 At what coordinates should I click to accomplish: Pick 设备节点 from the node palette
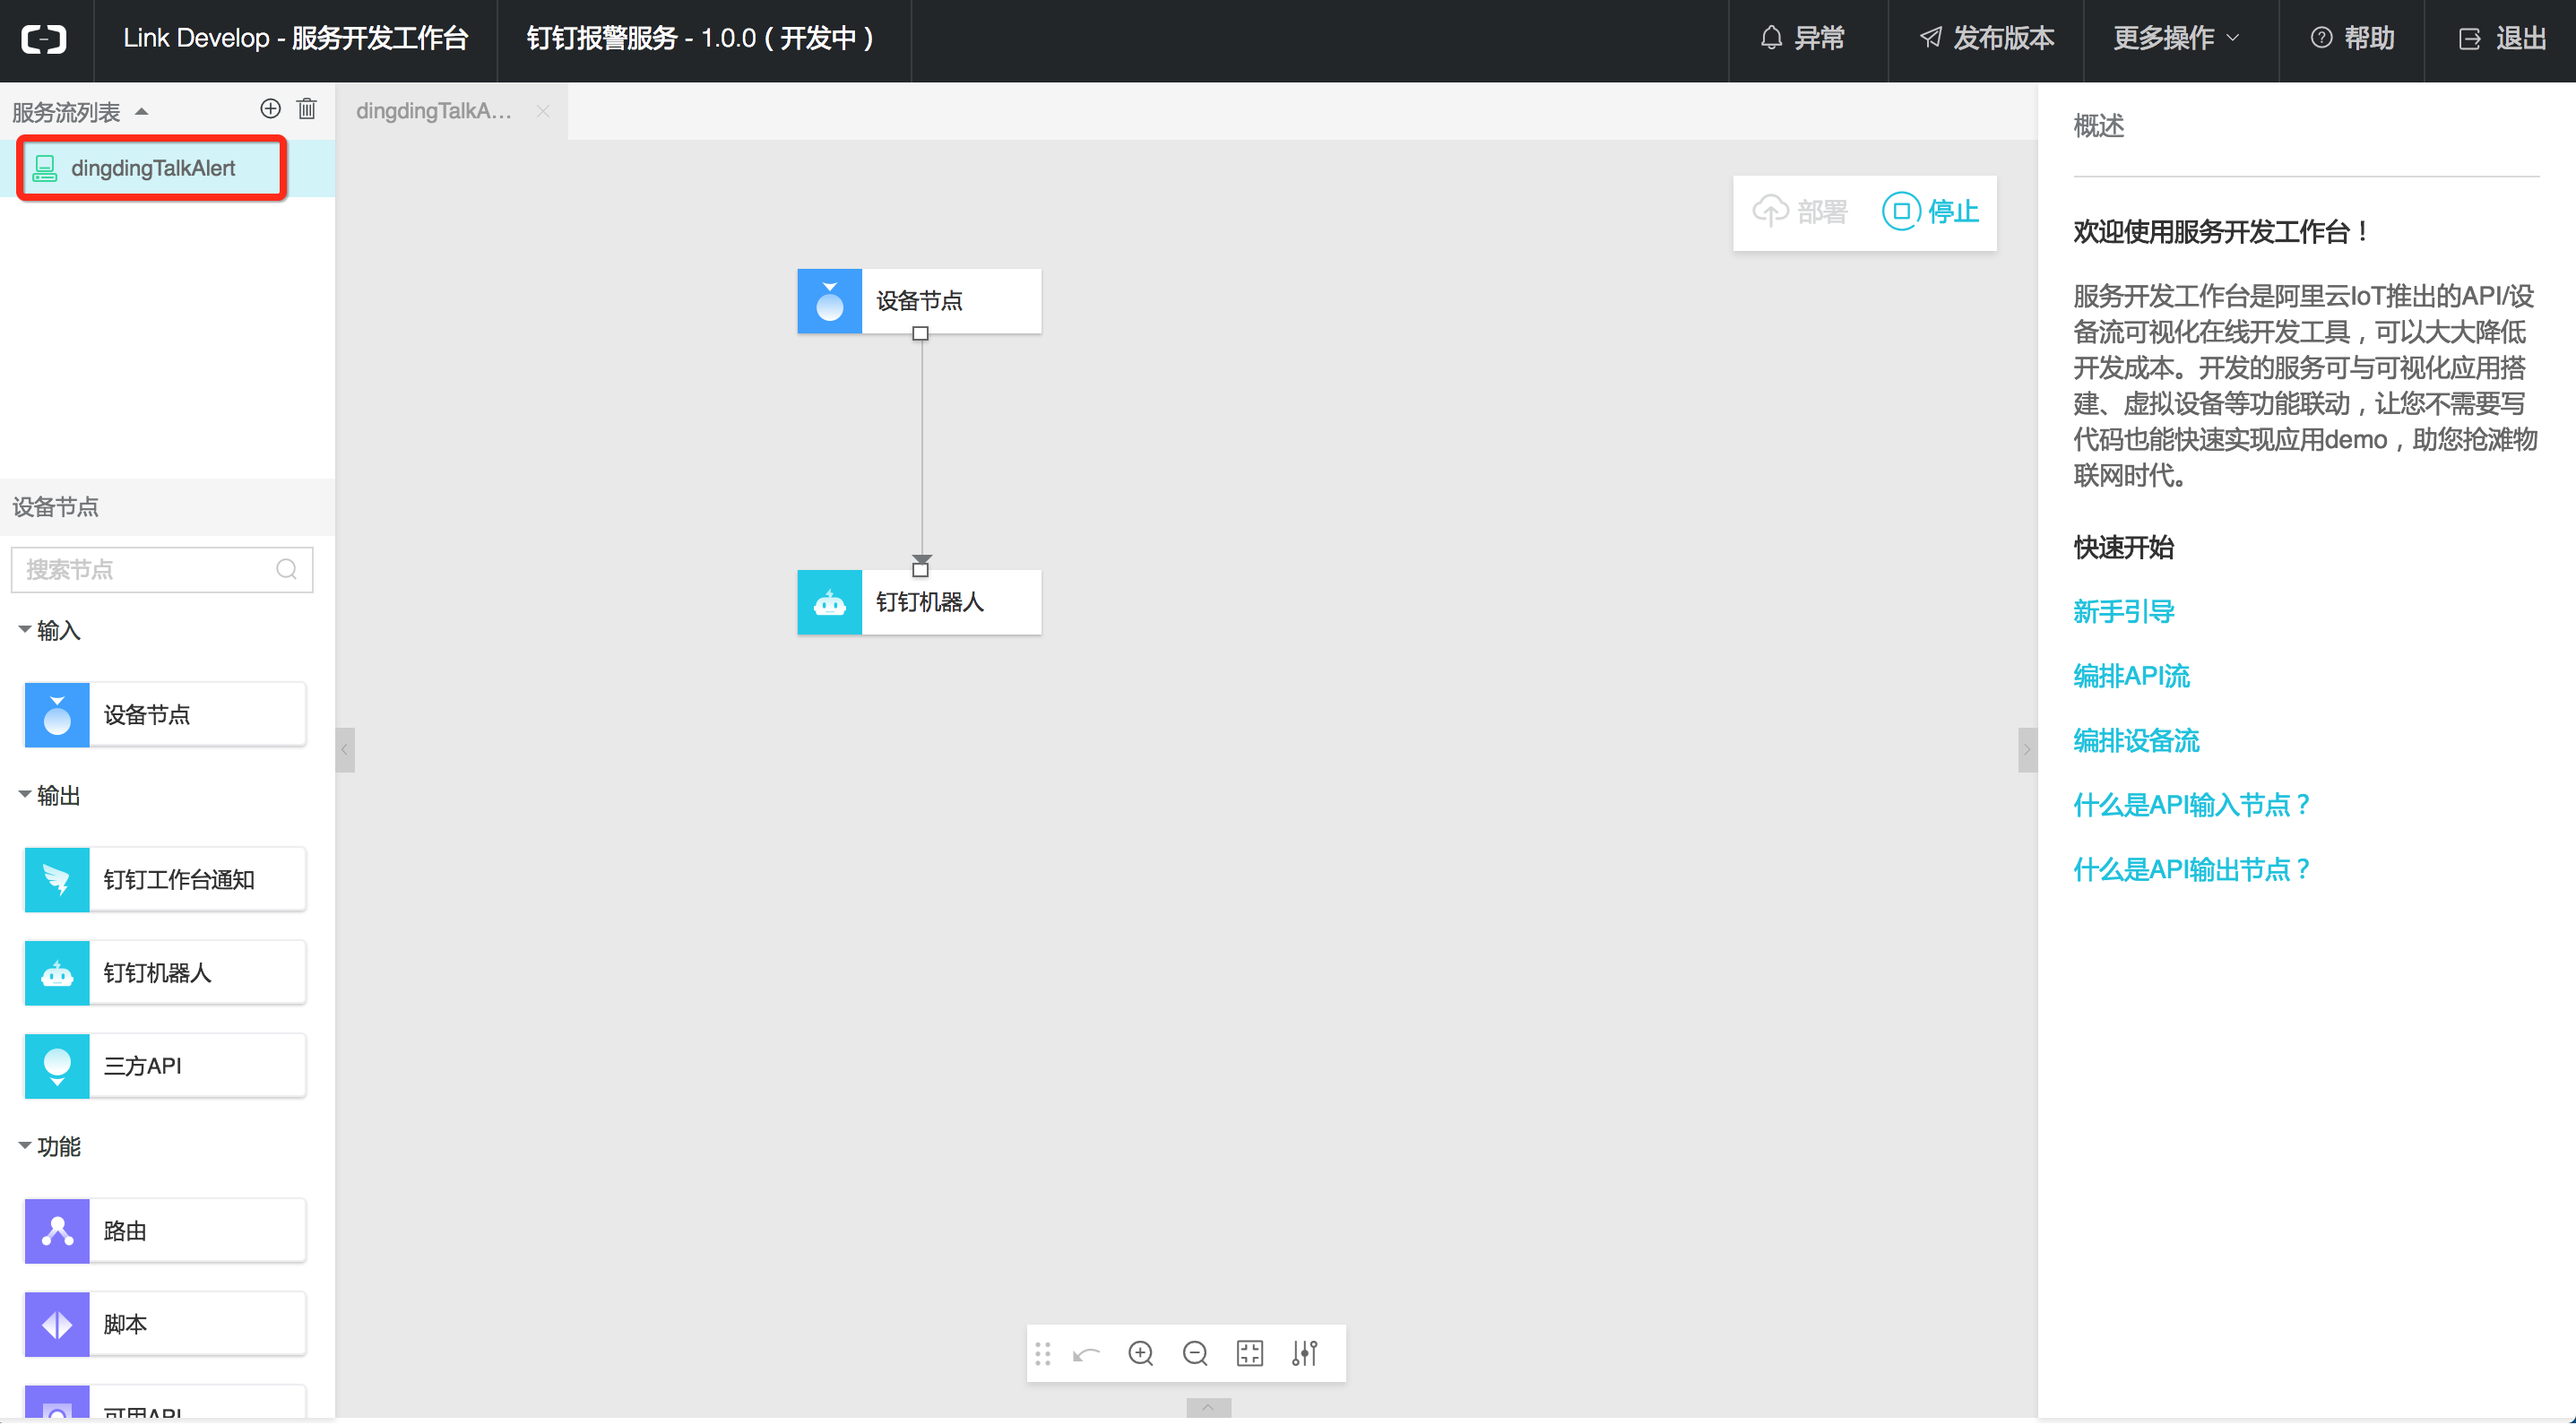165,715
